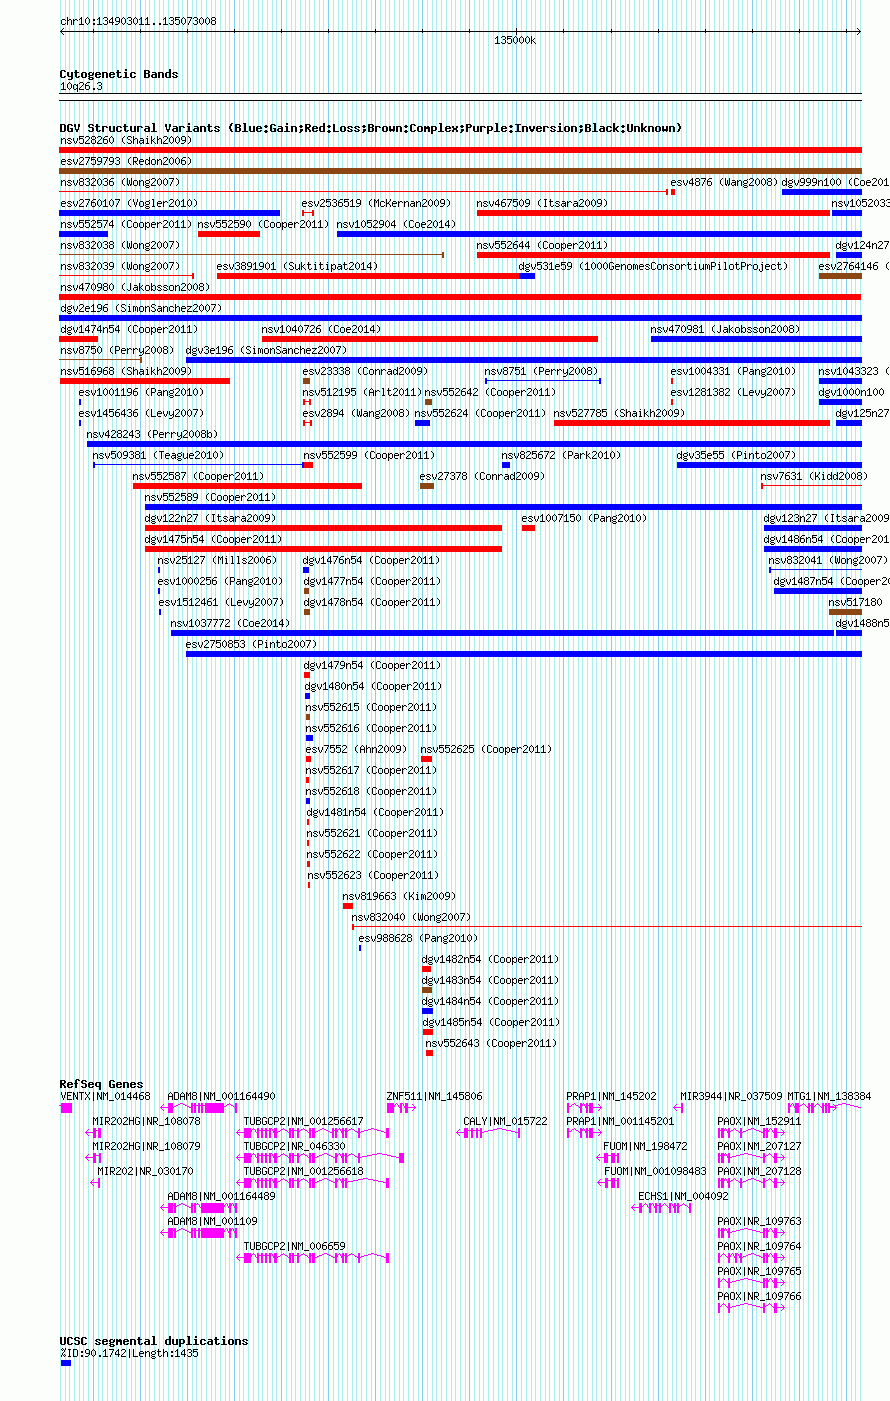Screen dimensions: 890x1401
Task: Open variant esv2750853 (Pinto2007)
Action: coord(524,654)
